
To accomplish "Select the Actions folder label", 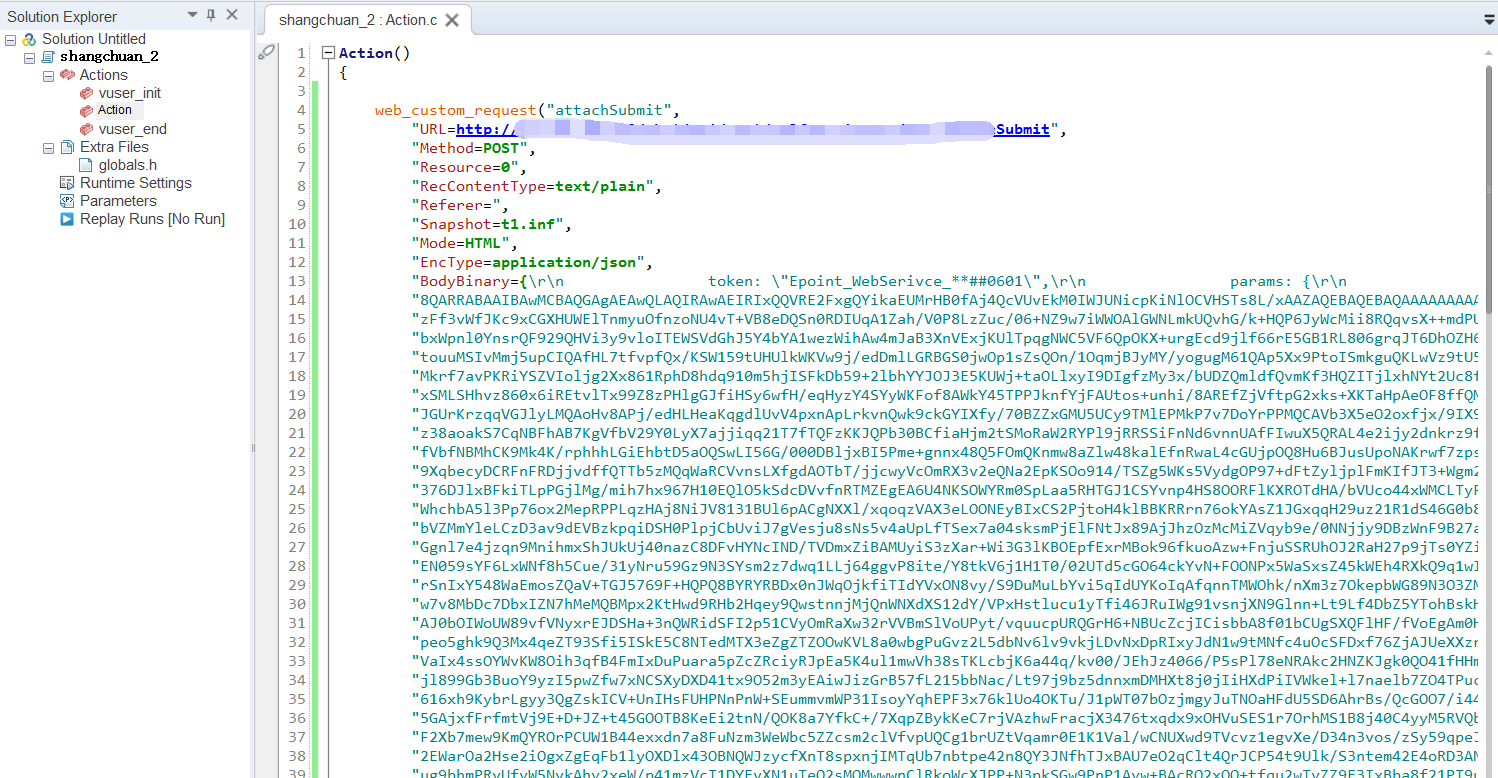I will pyautogui.click(x=104, y=75).
